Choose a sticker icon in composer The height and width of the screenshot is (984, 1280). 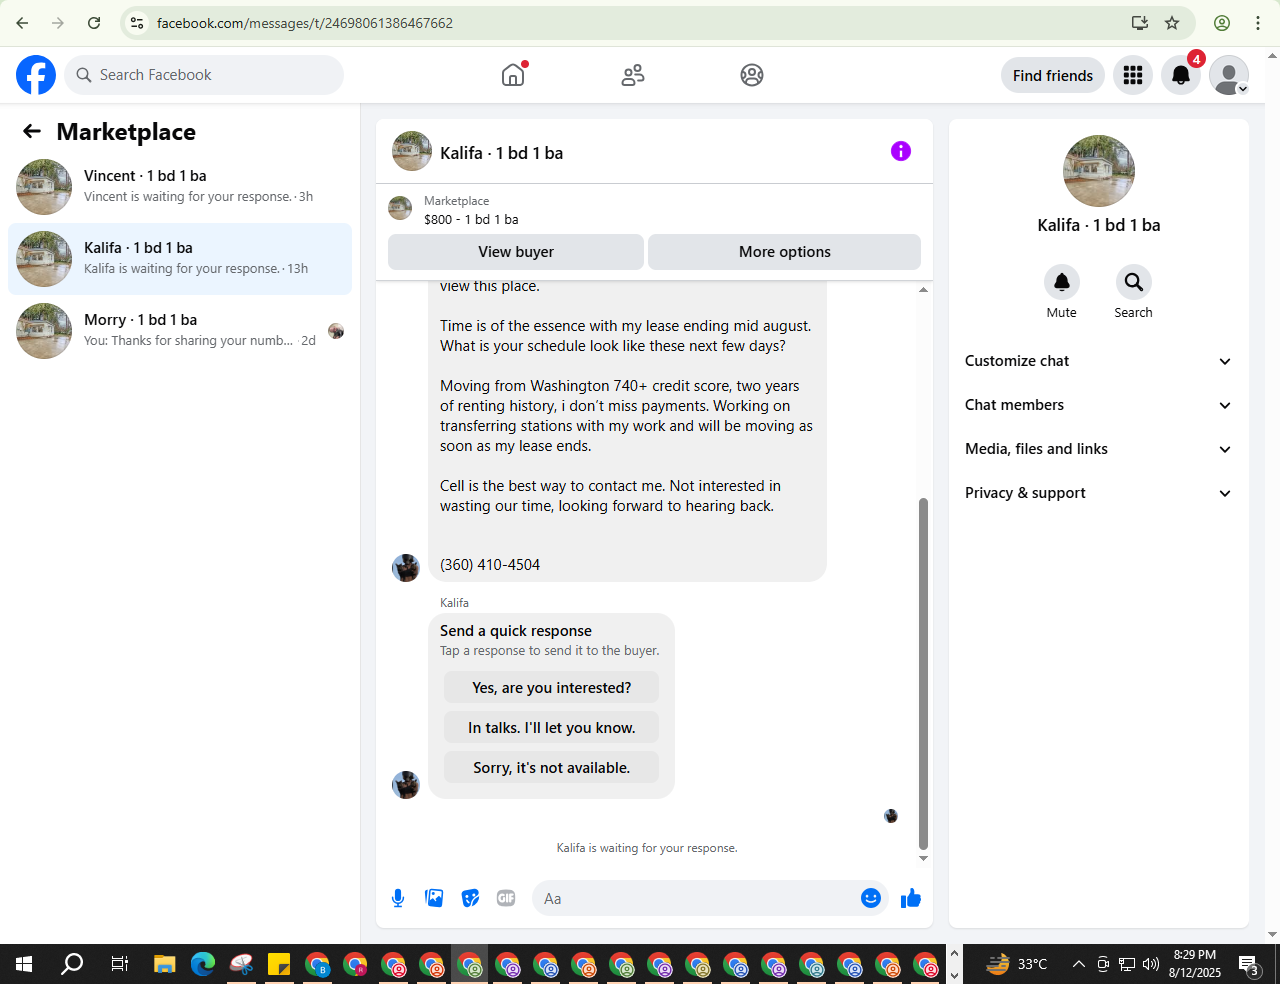(470, 898)
